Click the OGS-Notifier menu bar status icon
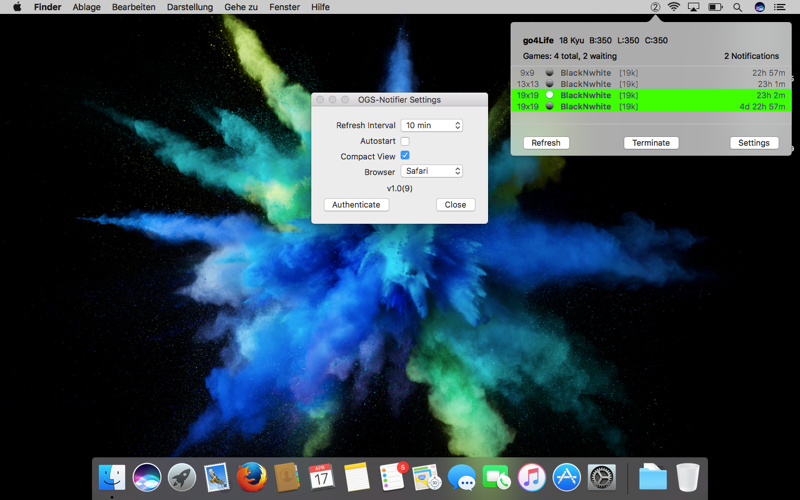The height and width of the screenshot is (500, 800). tap(656, 7)
